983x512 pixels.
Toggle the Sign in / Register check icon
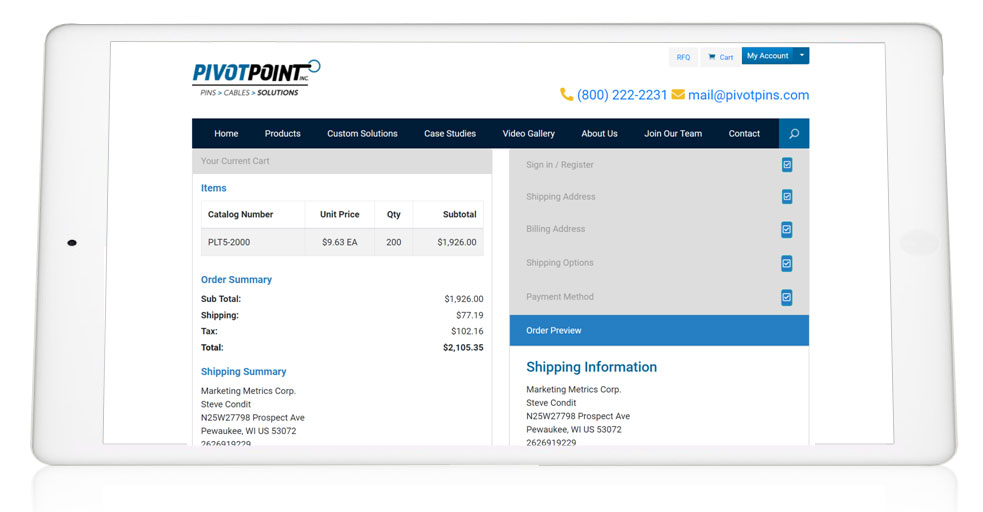coord(787,165)
